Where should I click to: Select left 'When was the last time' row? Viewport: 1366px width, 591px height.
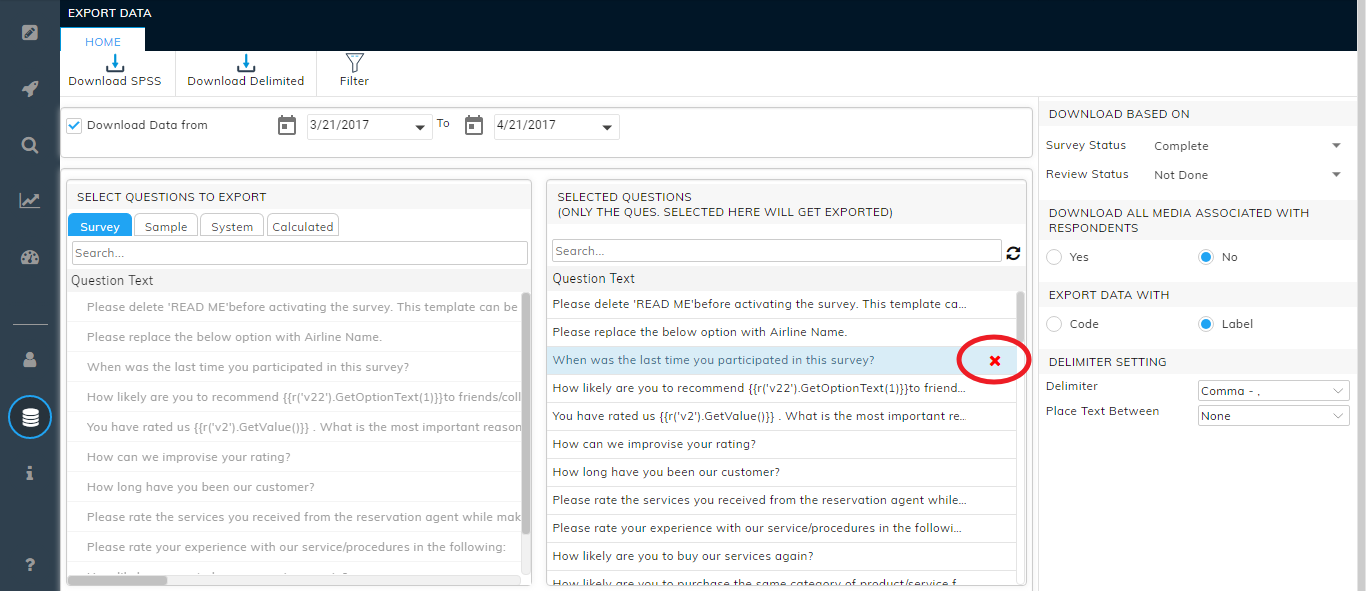pyautogui.click(x=294, y=367)
